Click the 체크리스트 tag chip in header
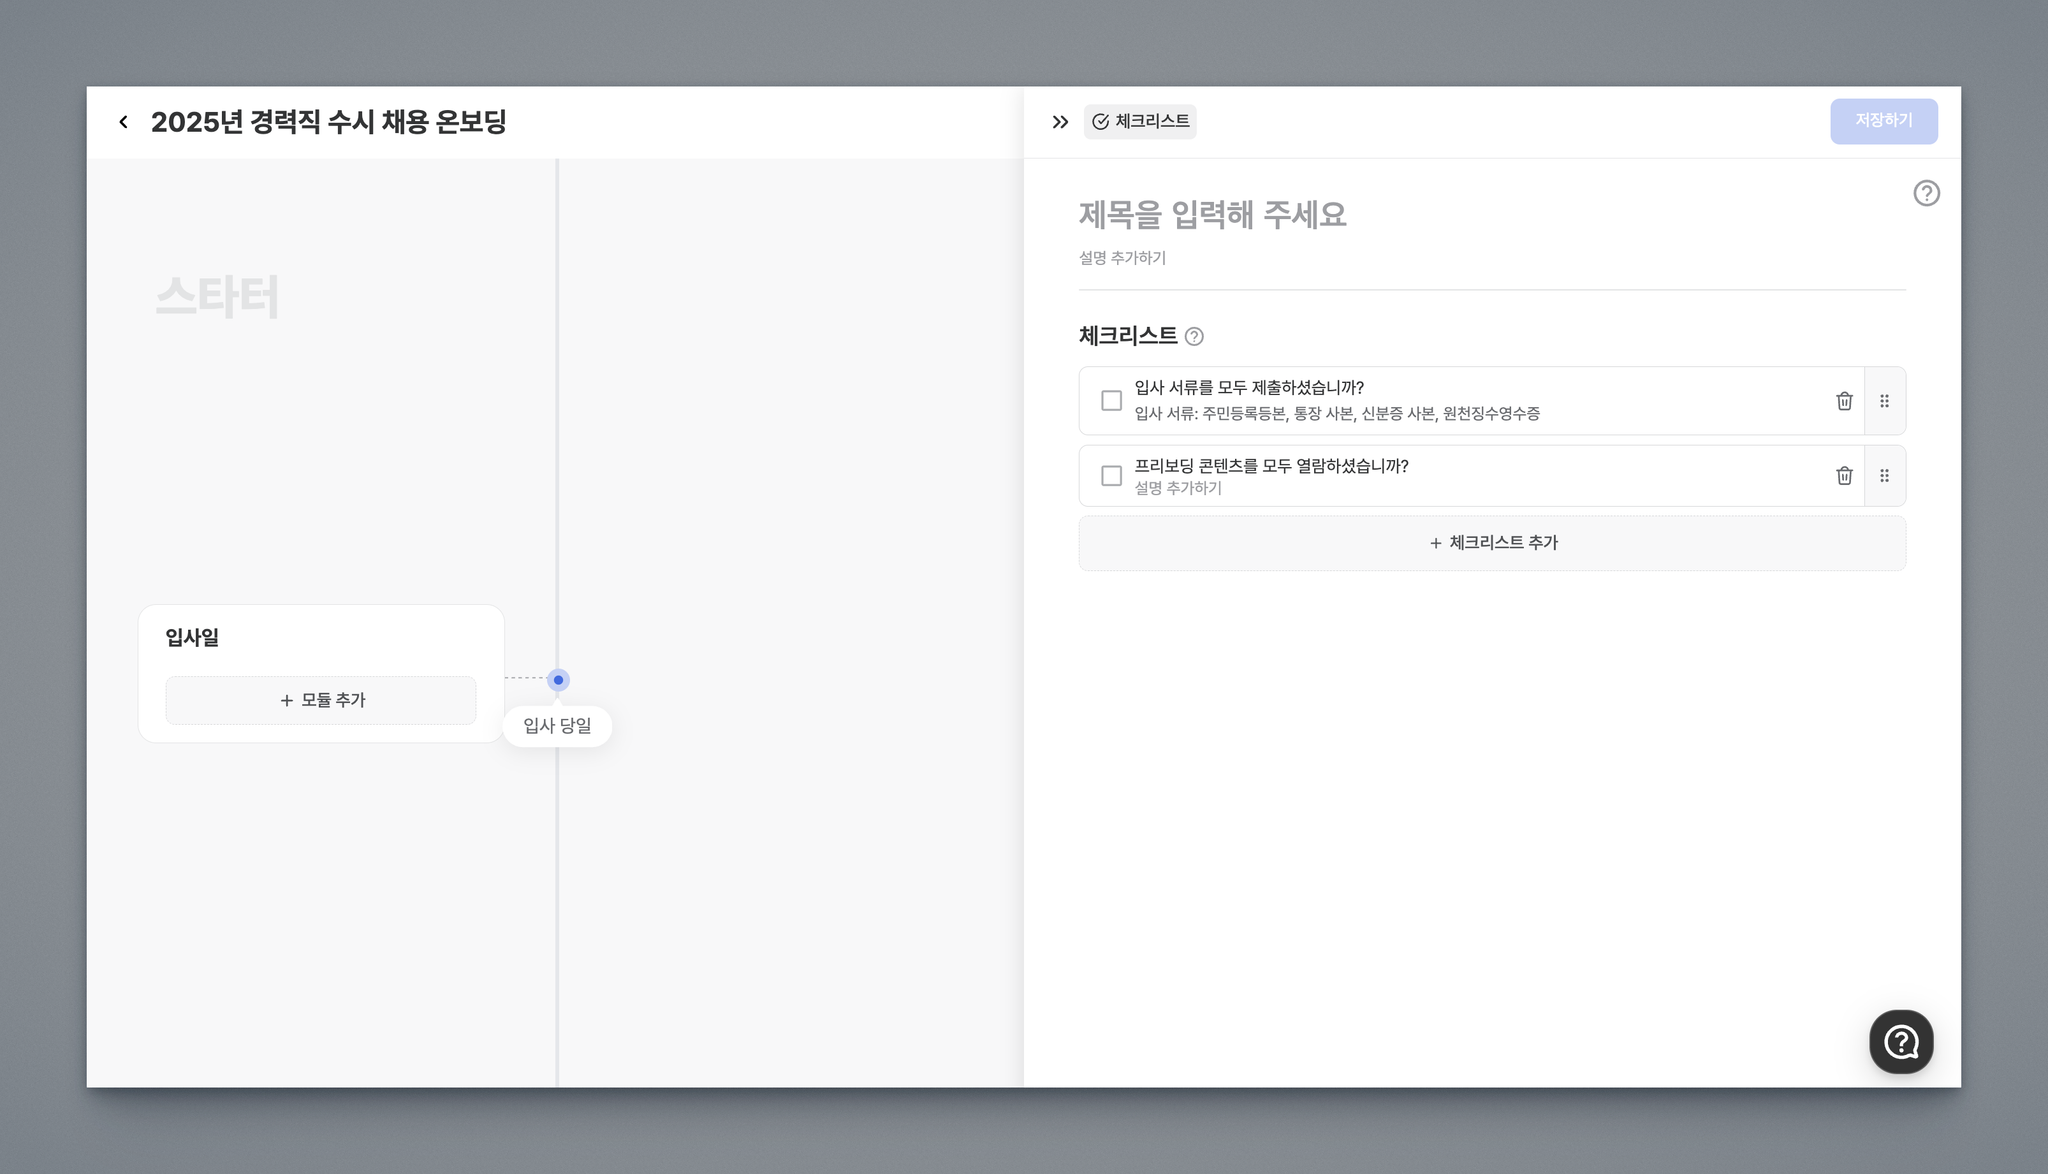Screen dimensions: 2048x1174 pos(1140,121)
